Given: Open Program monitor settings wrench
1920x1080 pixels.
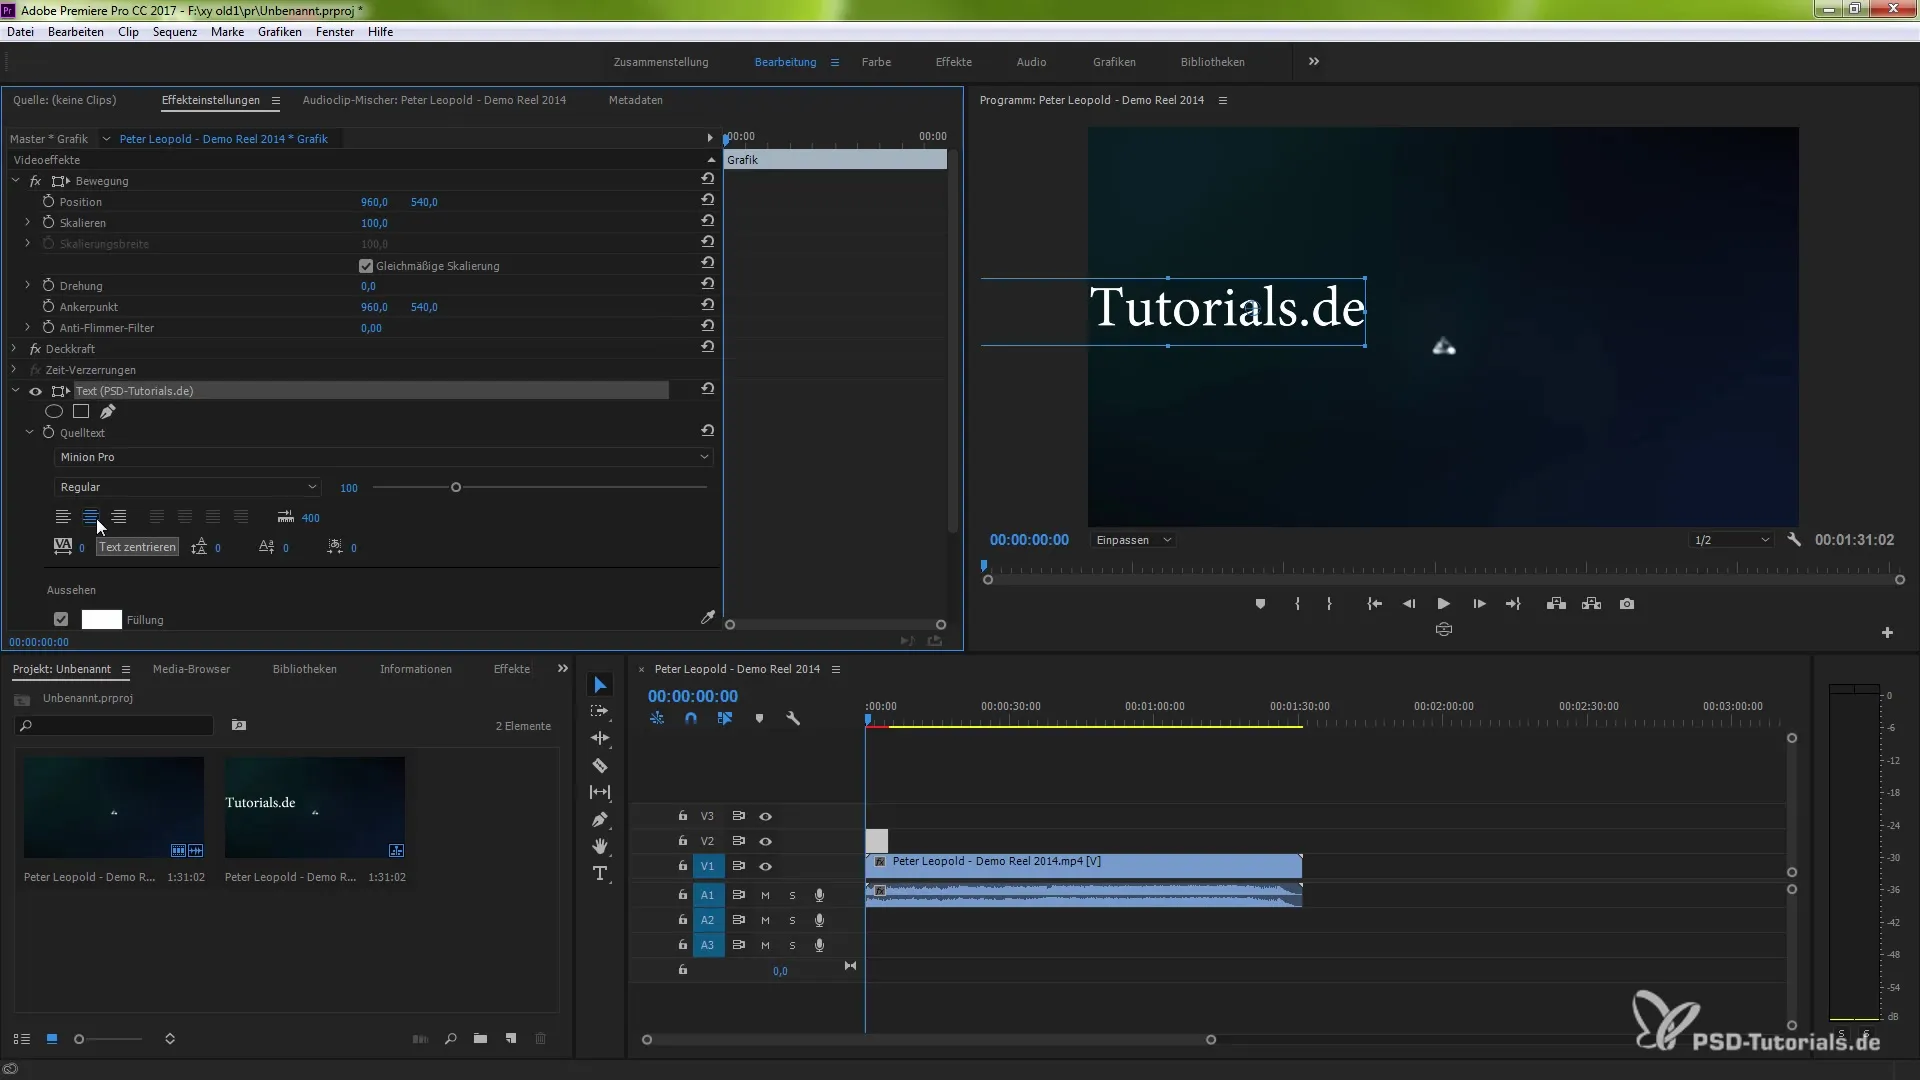Looking at the screenshot, I should 1794,539.
